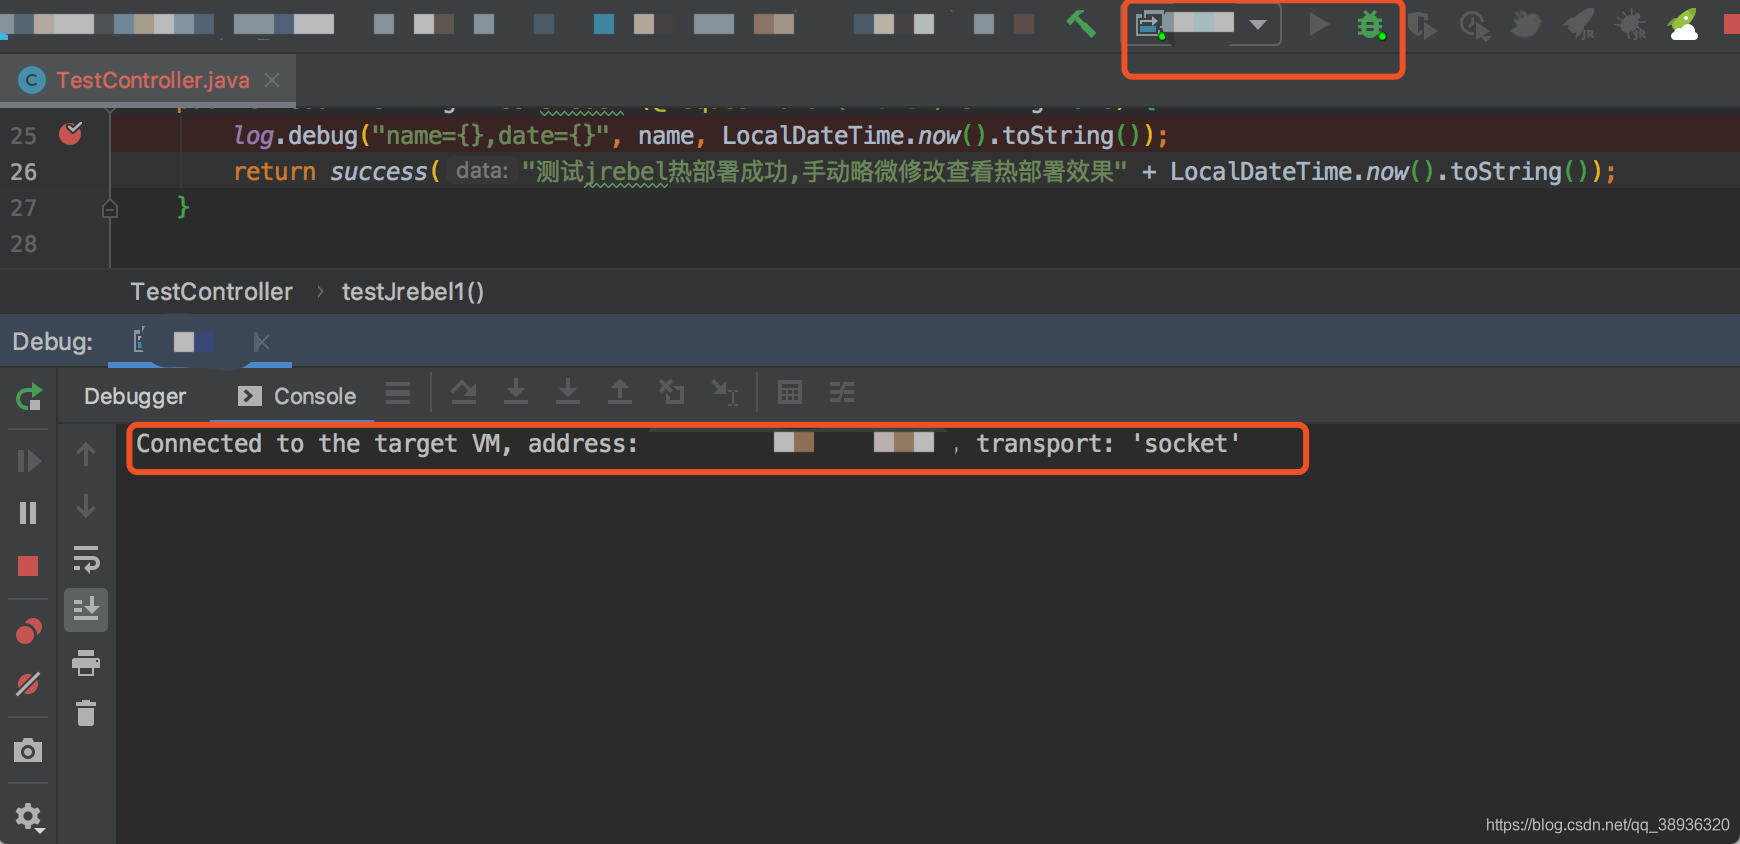Screen dimensions: 1740x844
Task: Clear all console output with trash icon
Action: (x=86, y=713)
